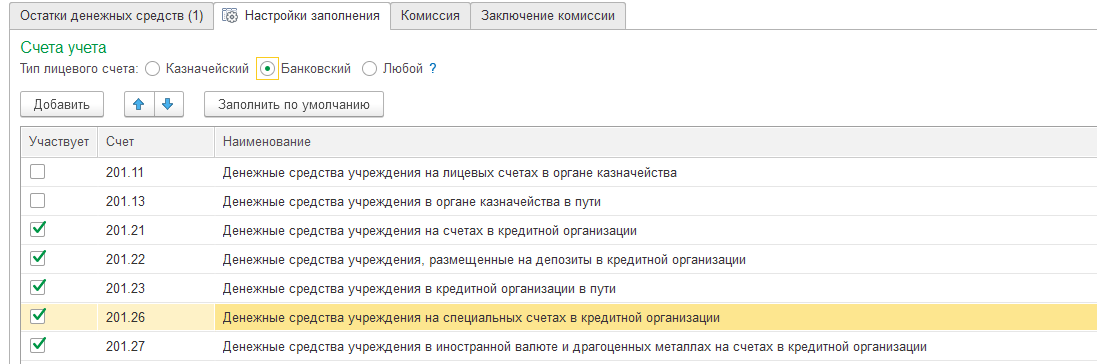Click the Счет column header
Viewport: 1097px width, 364px height.
pyautogui.click(x=156, y=142)
